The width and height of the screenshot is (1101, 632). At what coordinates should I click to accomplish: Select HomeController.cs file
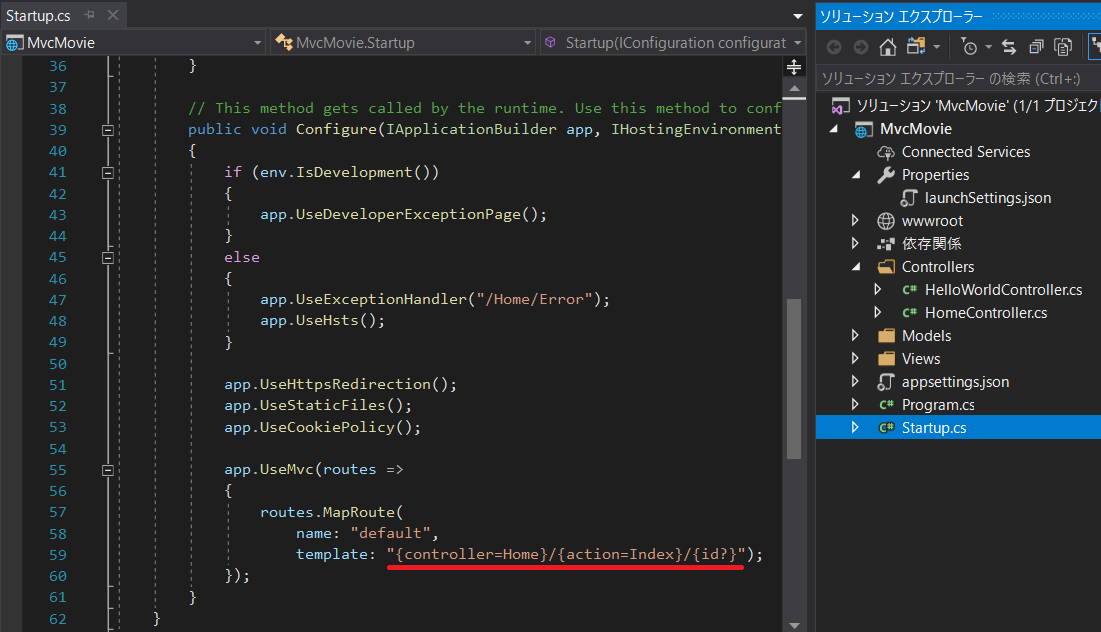click(986, 313)
